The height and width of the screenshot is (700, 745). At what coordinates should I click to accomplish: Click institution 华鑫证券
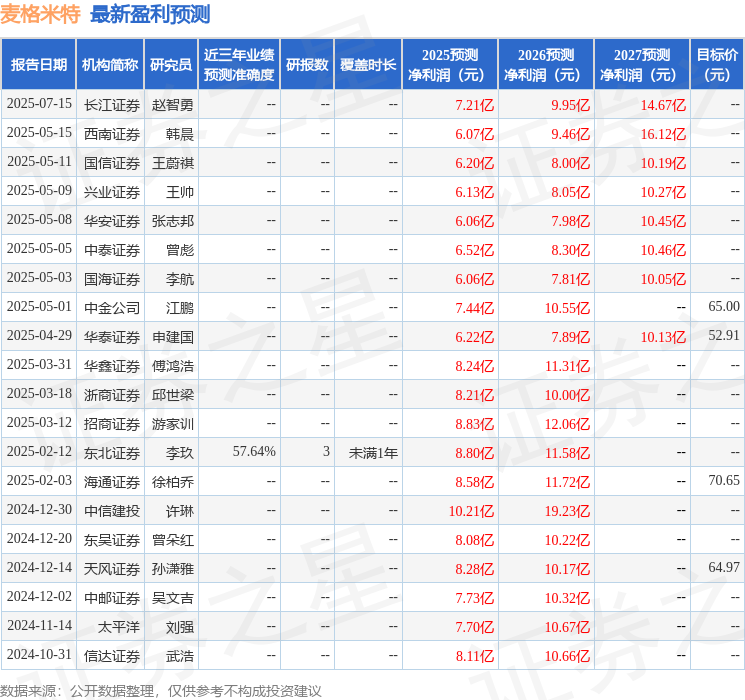click(x=112, y=366)
